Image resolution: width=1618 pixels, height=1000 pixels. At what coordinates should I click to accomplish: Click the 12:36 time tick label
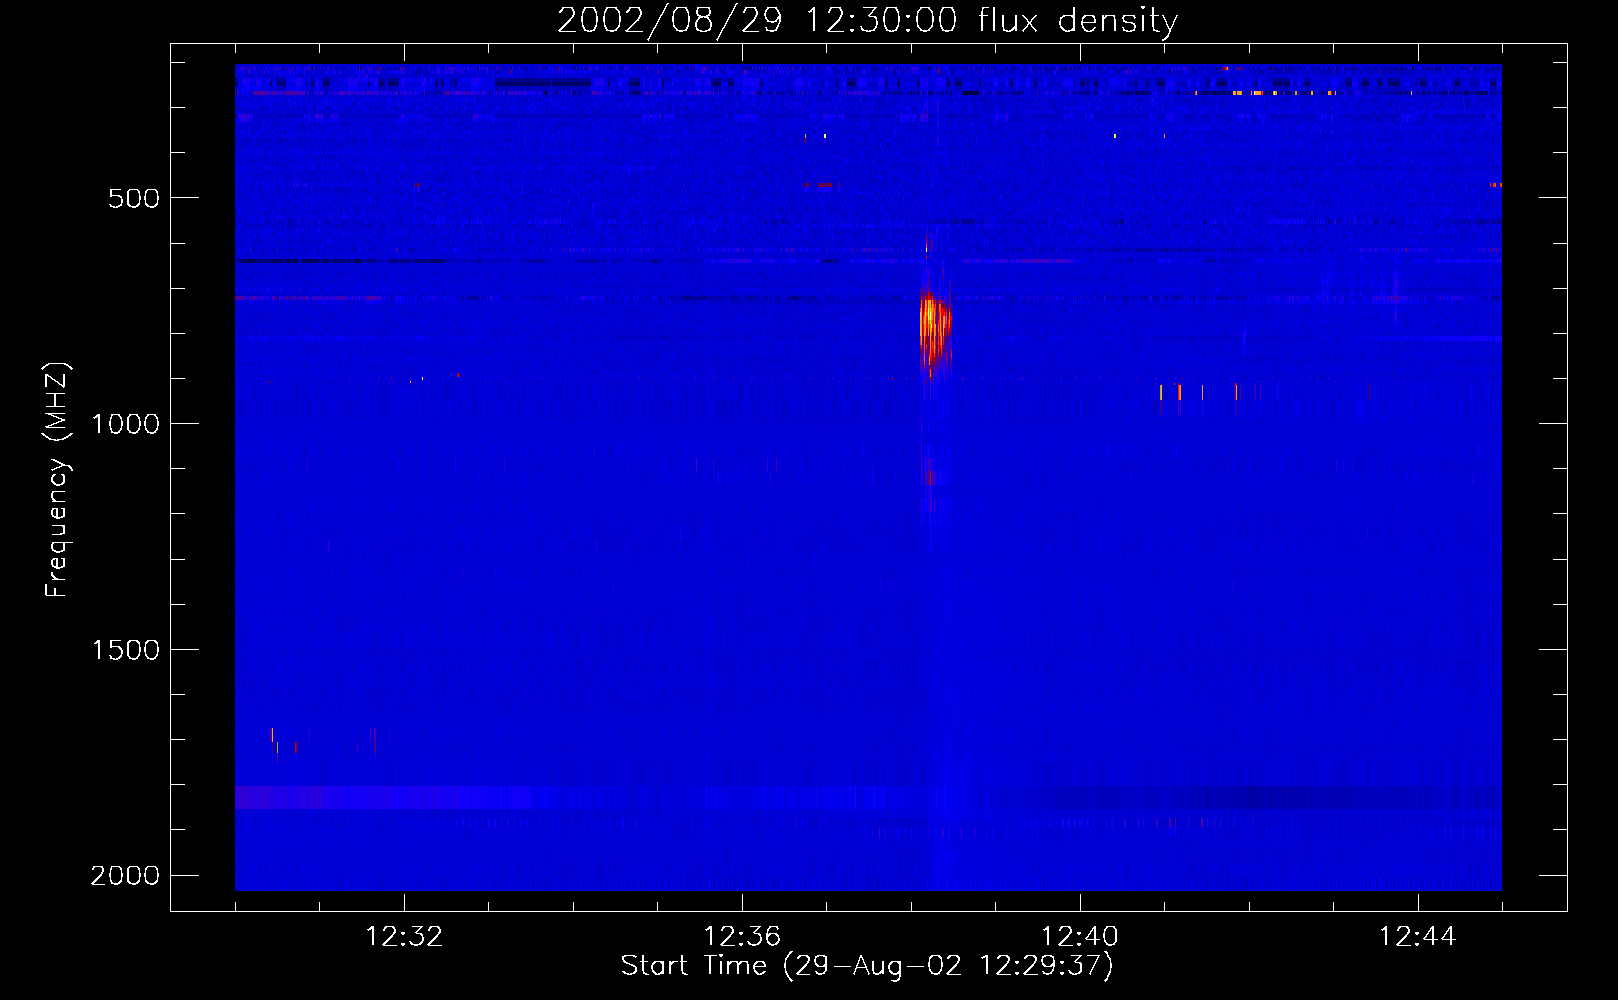pos(742,937)
